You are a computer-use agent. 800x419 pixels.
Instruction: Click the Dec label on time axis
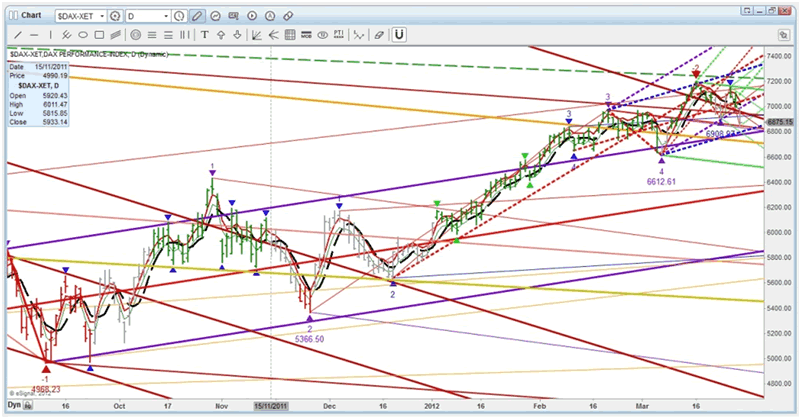pyautogui.click(x=329, y=406)
